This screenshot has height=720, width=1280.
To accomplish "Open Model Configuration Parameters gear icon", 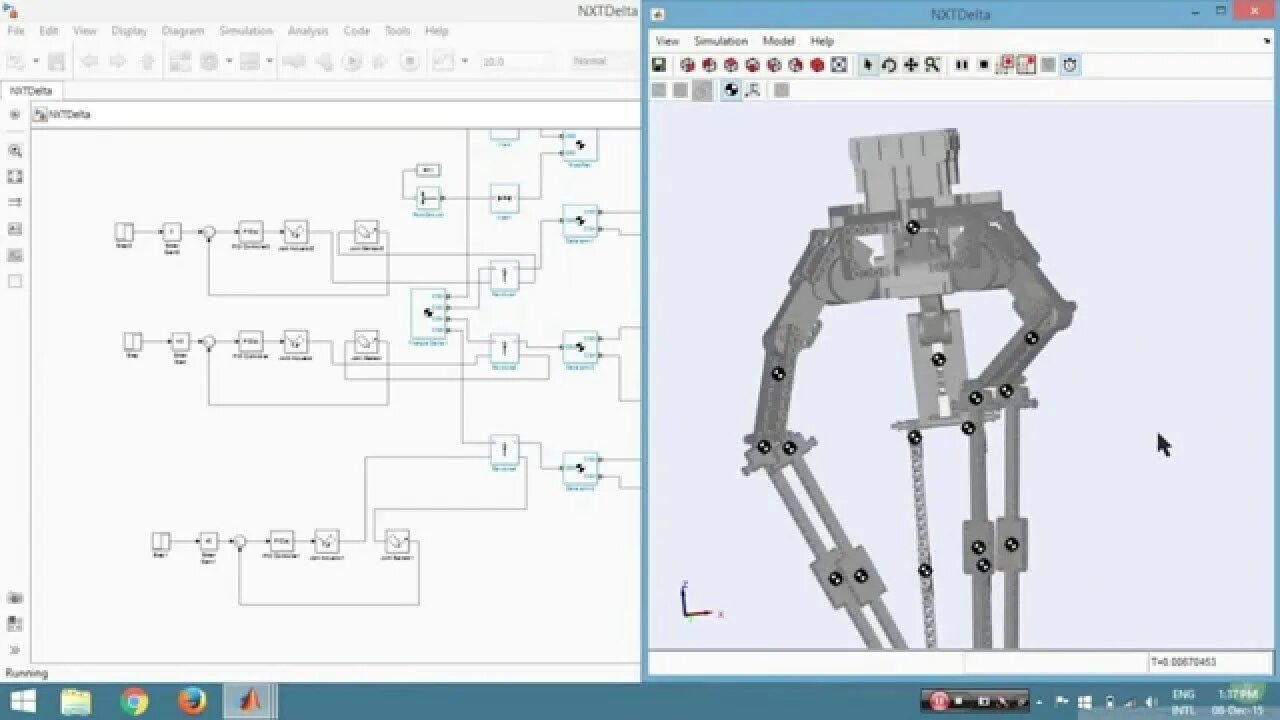I will pos(209,62).
